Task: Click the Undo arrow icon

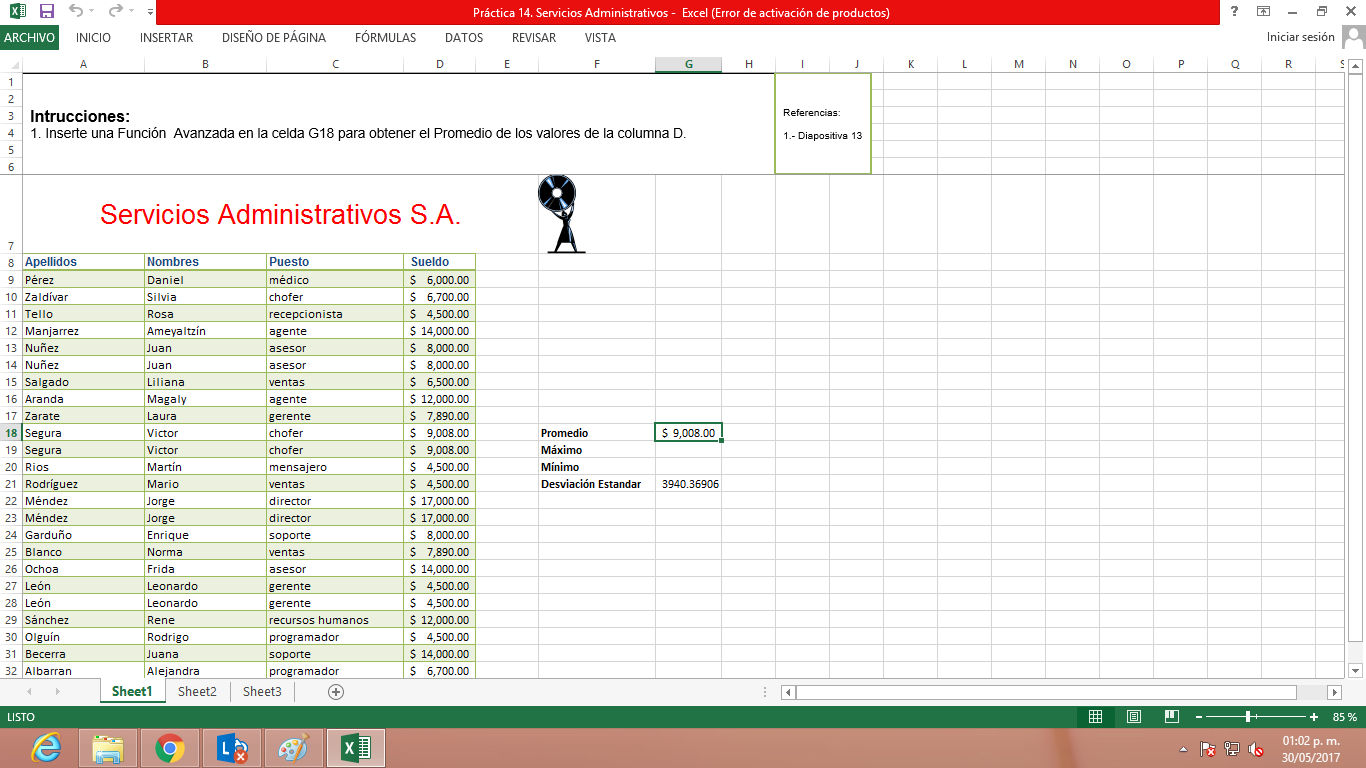Action: click(77, 12)
